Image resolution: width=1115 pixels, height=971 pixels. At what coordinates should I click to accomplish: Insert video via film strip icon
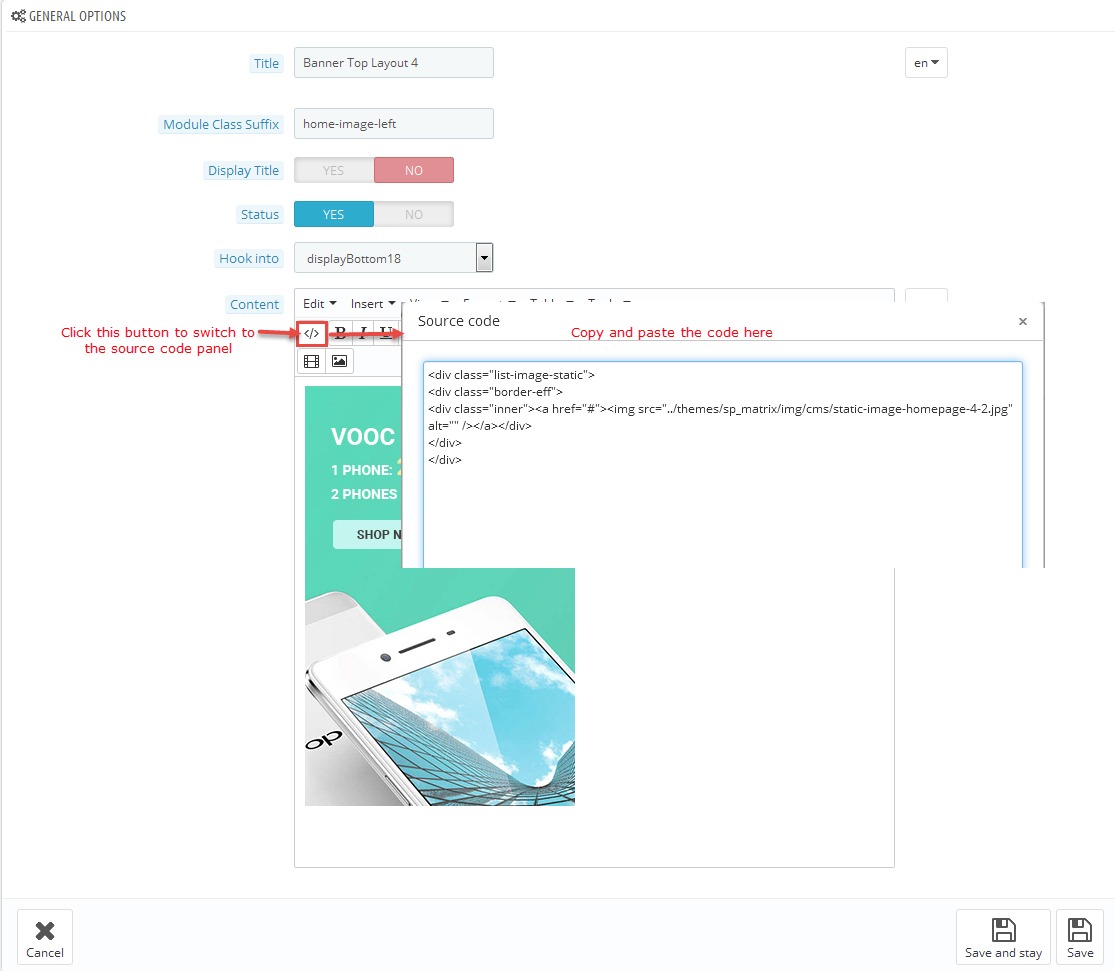click(311, 361)
